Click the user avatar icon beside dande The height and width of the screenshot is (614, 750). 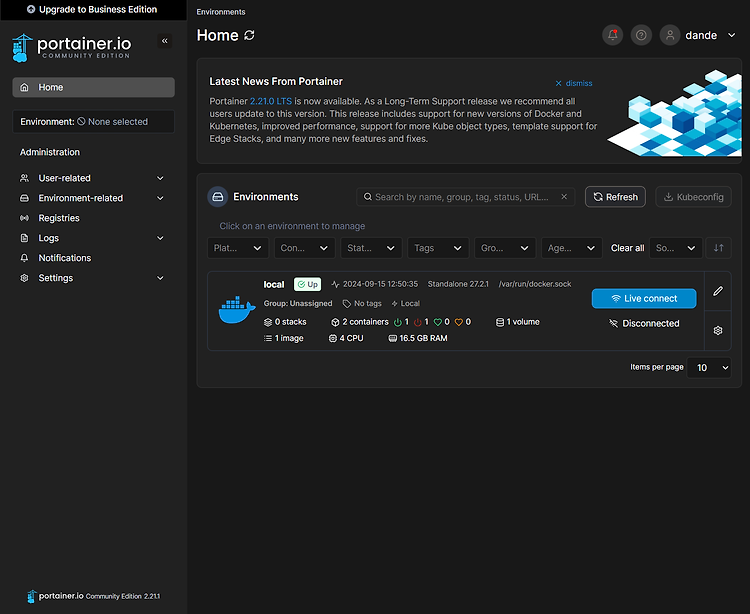(670, 35)
